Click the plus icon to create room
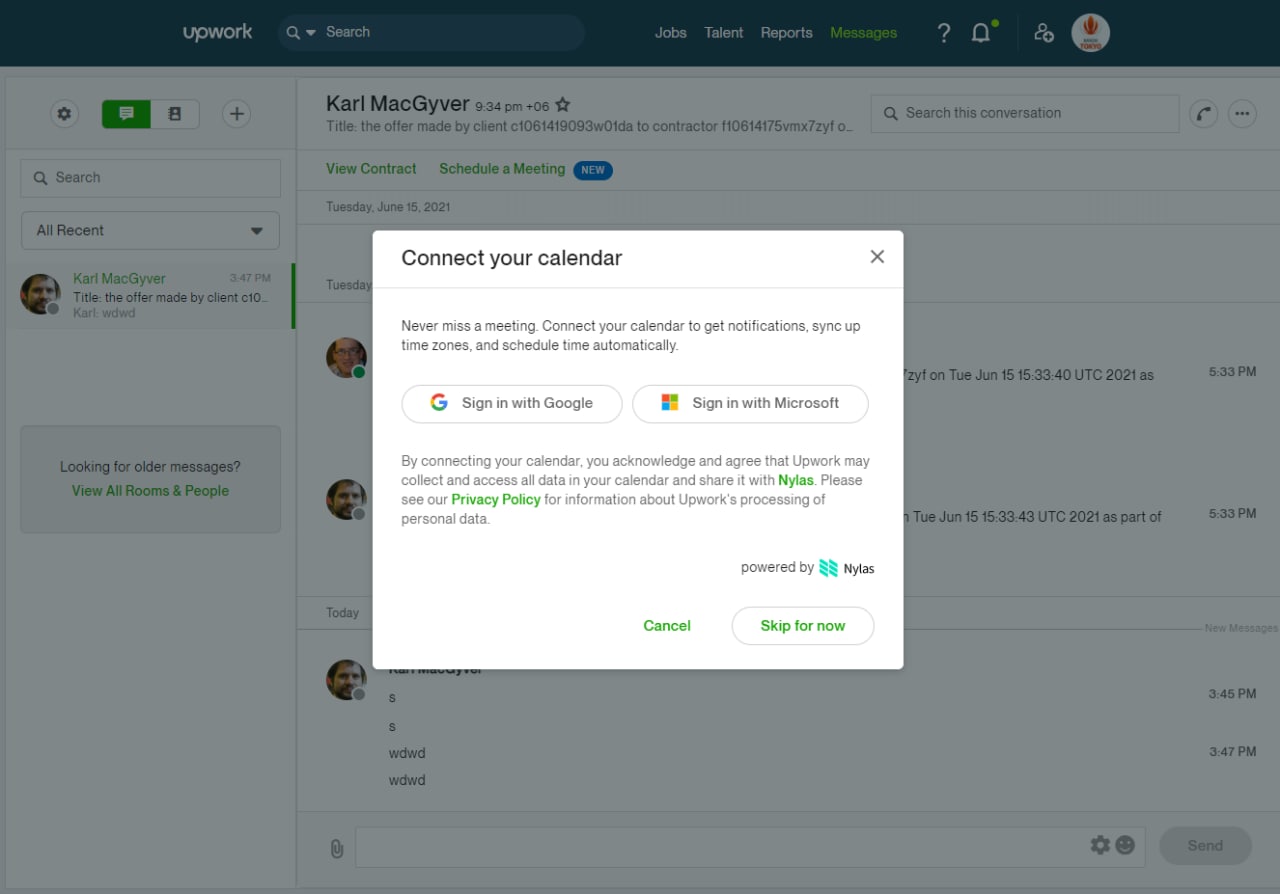This screenshot has width=1280, height=894. 236,114
